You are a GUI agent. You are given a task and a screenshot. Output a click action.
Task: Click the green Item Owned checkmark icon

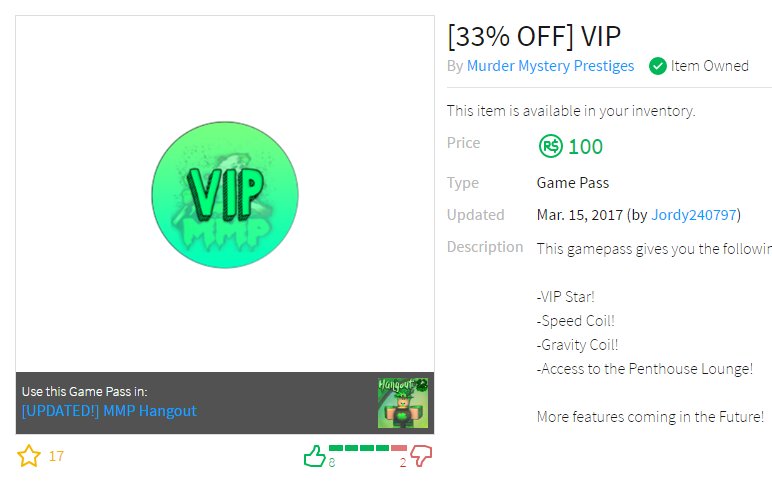[658, 66]
